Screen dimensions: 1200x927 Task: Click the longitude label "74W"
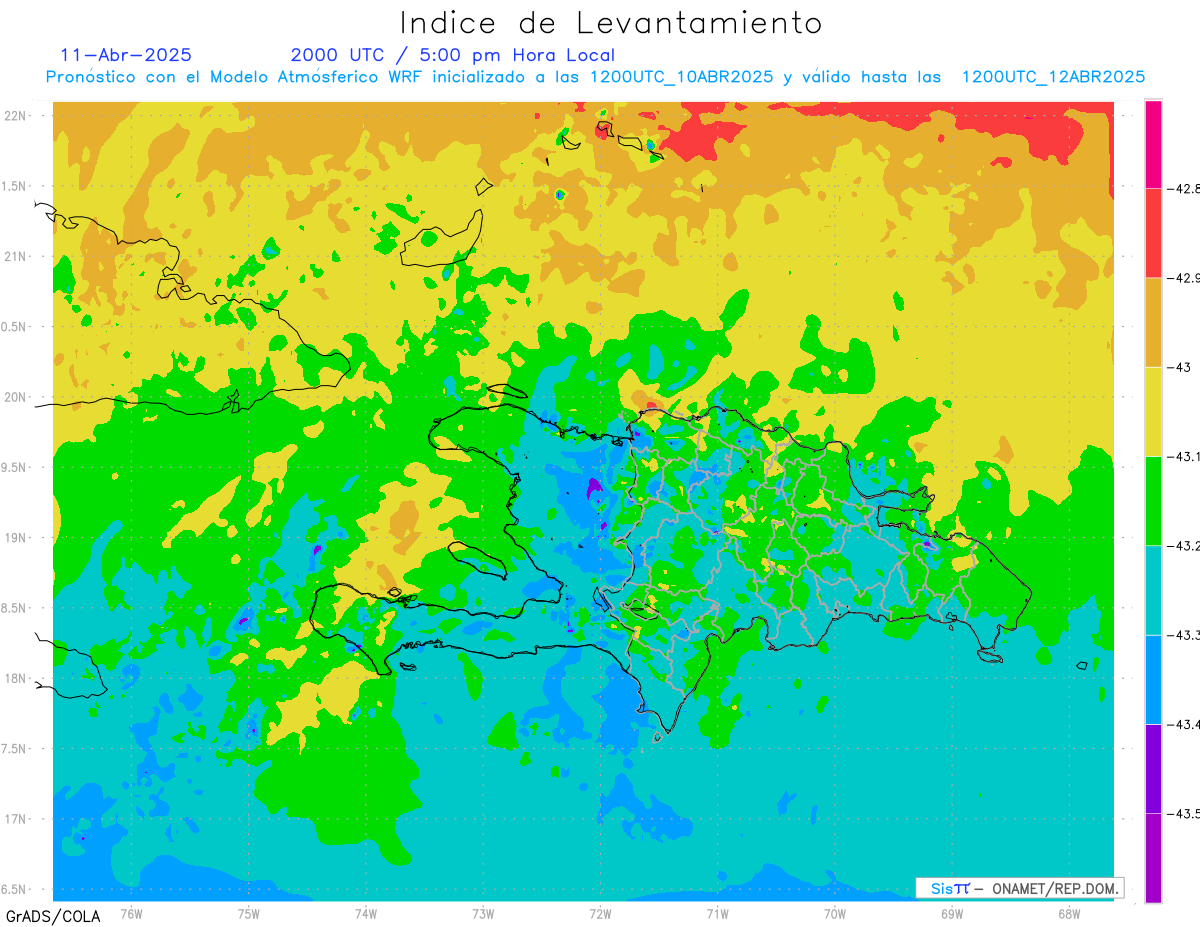[x=366, y=914]
